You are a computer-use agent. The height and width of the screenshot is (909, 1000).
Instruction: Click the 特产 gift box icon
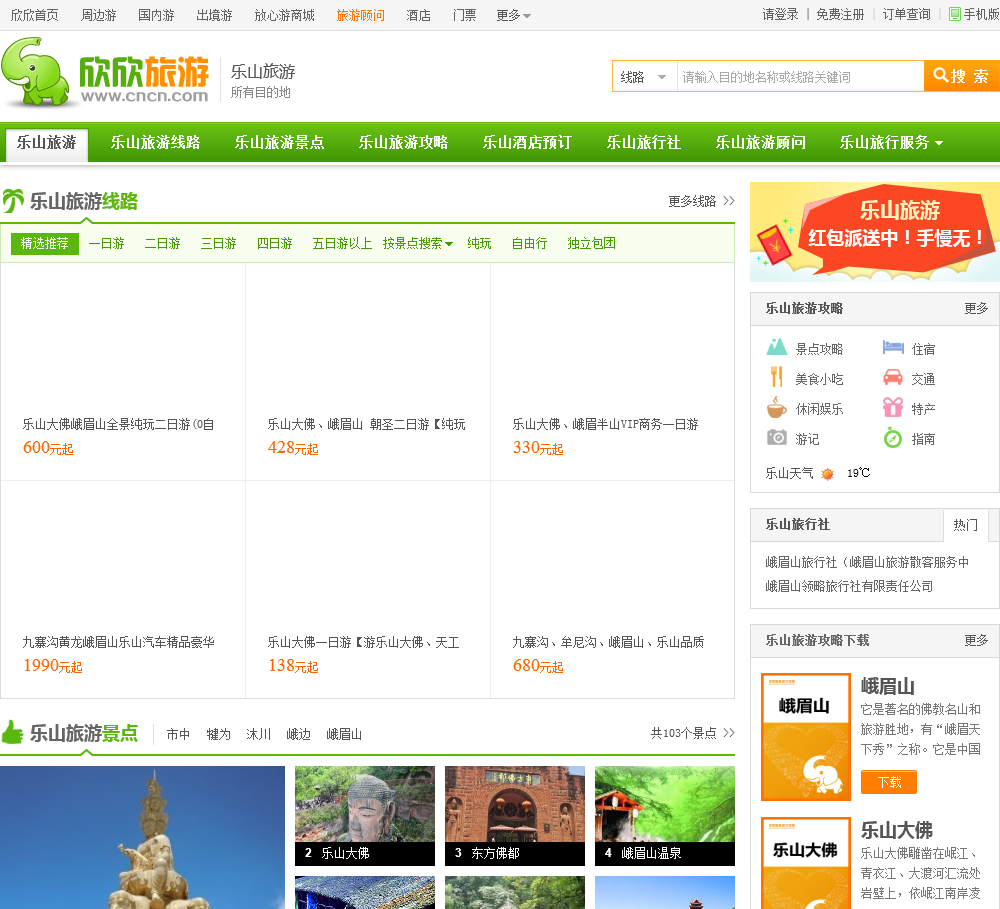893,407
